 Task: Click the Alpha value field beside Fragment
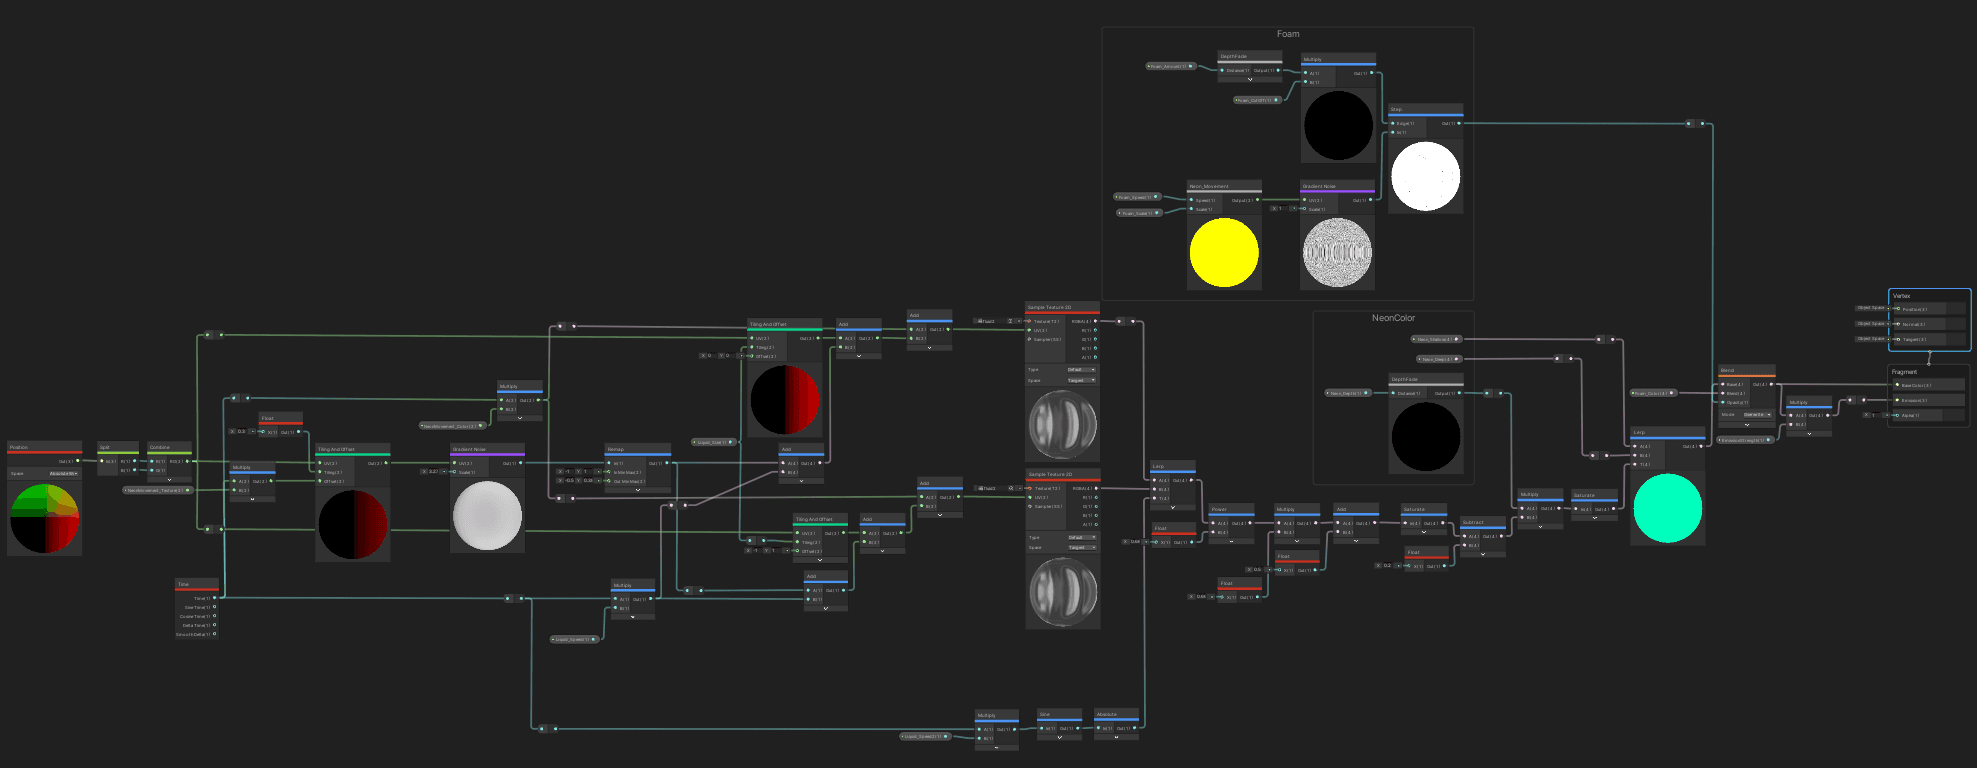[1874, 415]
